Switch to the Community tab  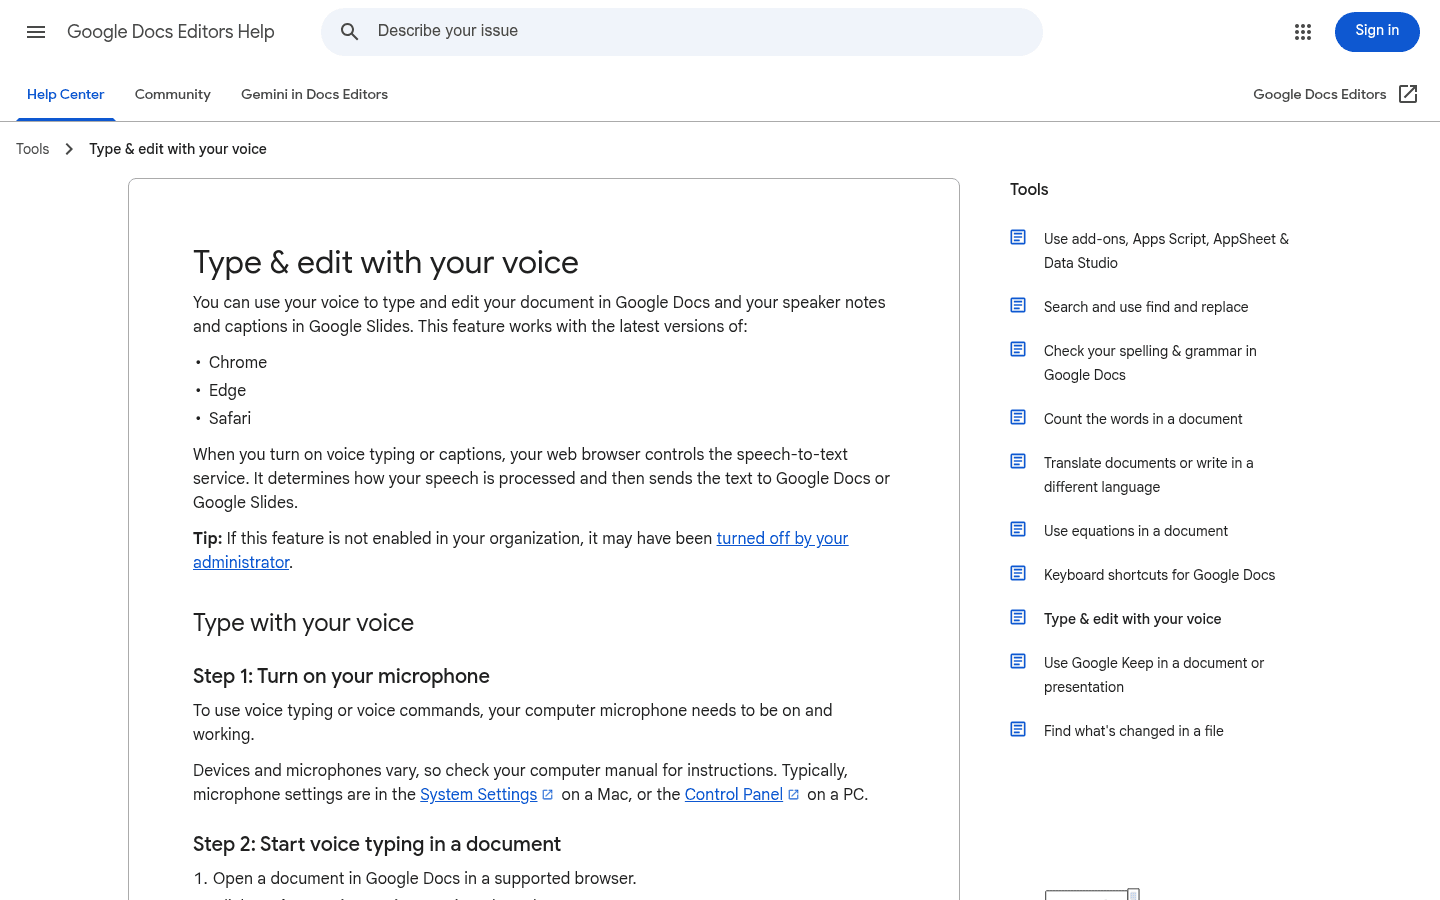(173, 95)
